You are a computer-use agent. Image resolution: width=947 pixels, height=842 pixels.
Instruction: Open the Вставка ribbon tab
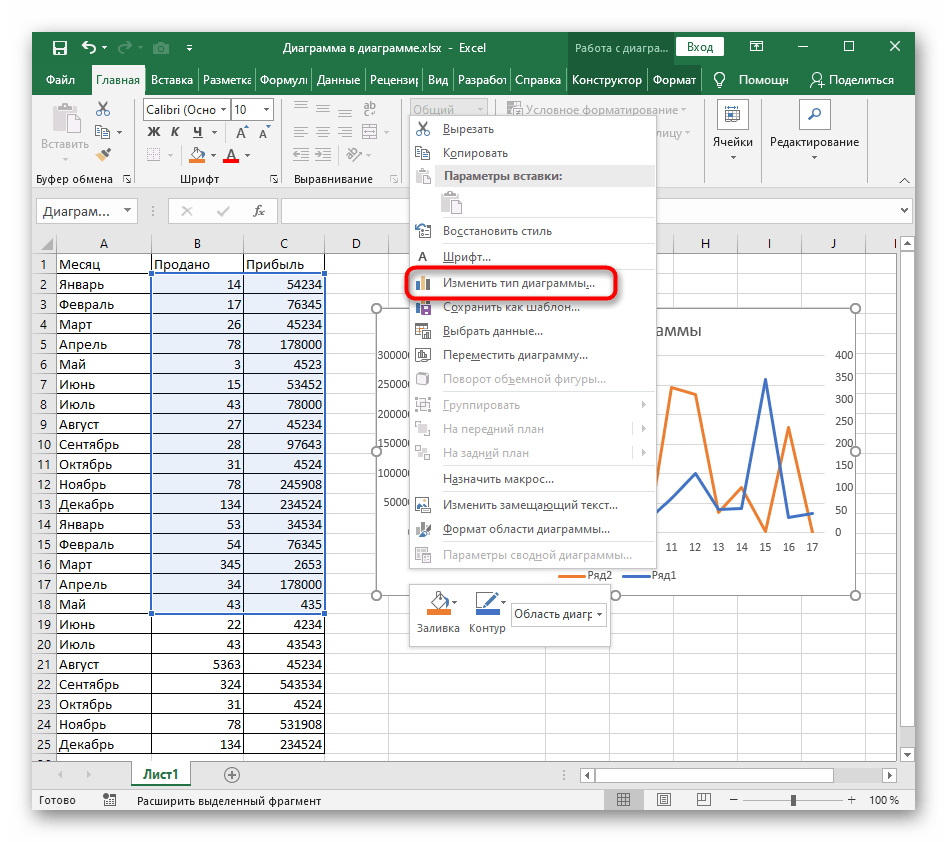(x=172, y=80)
